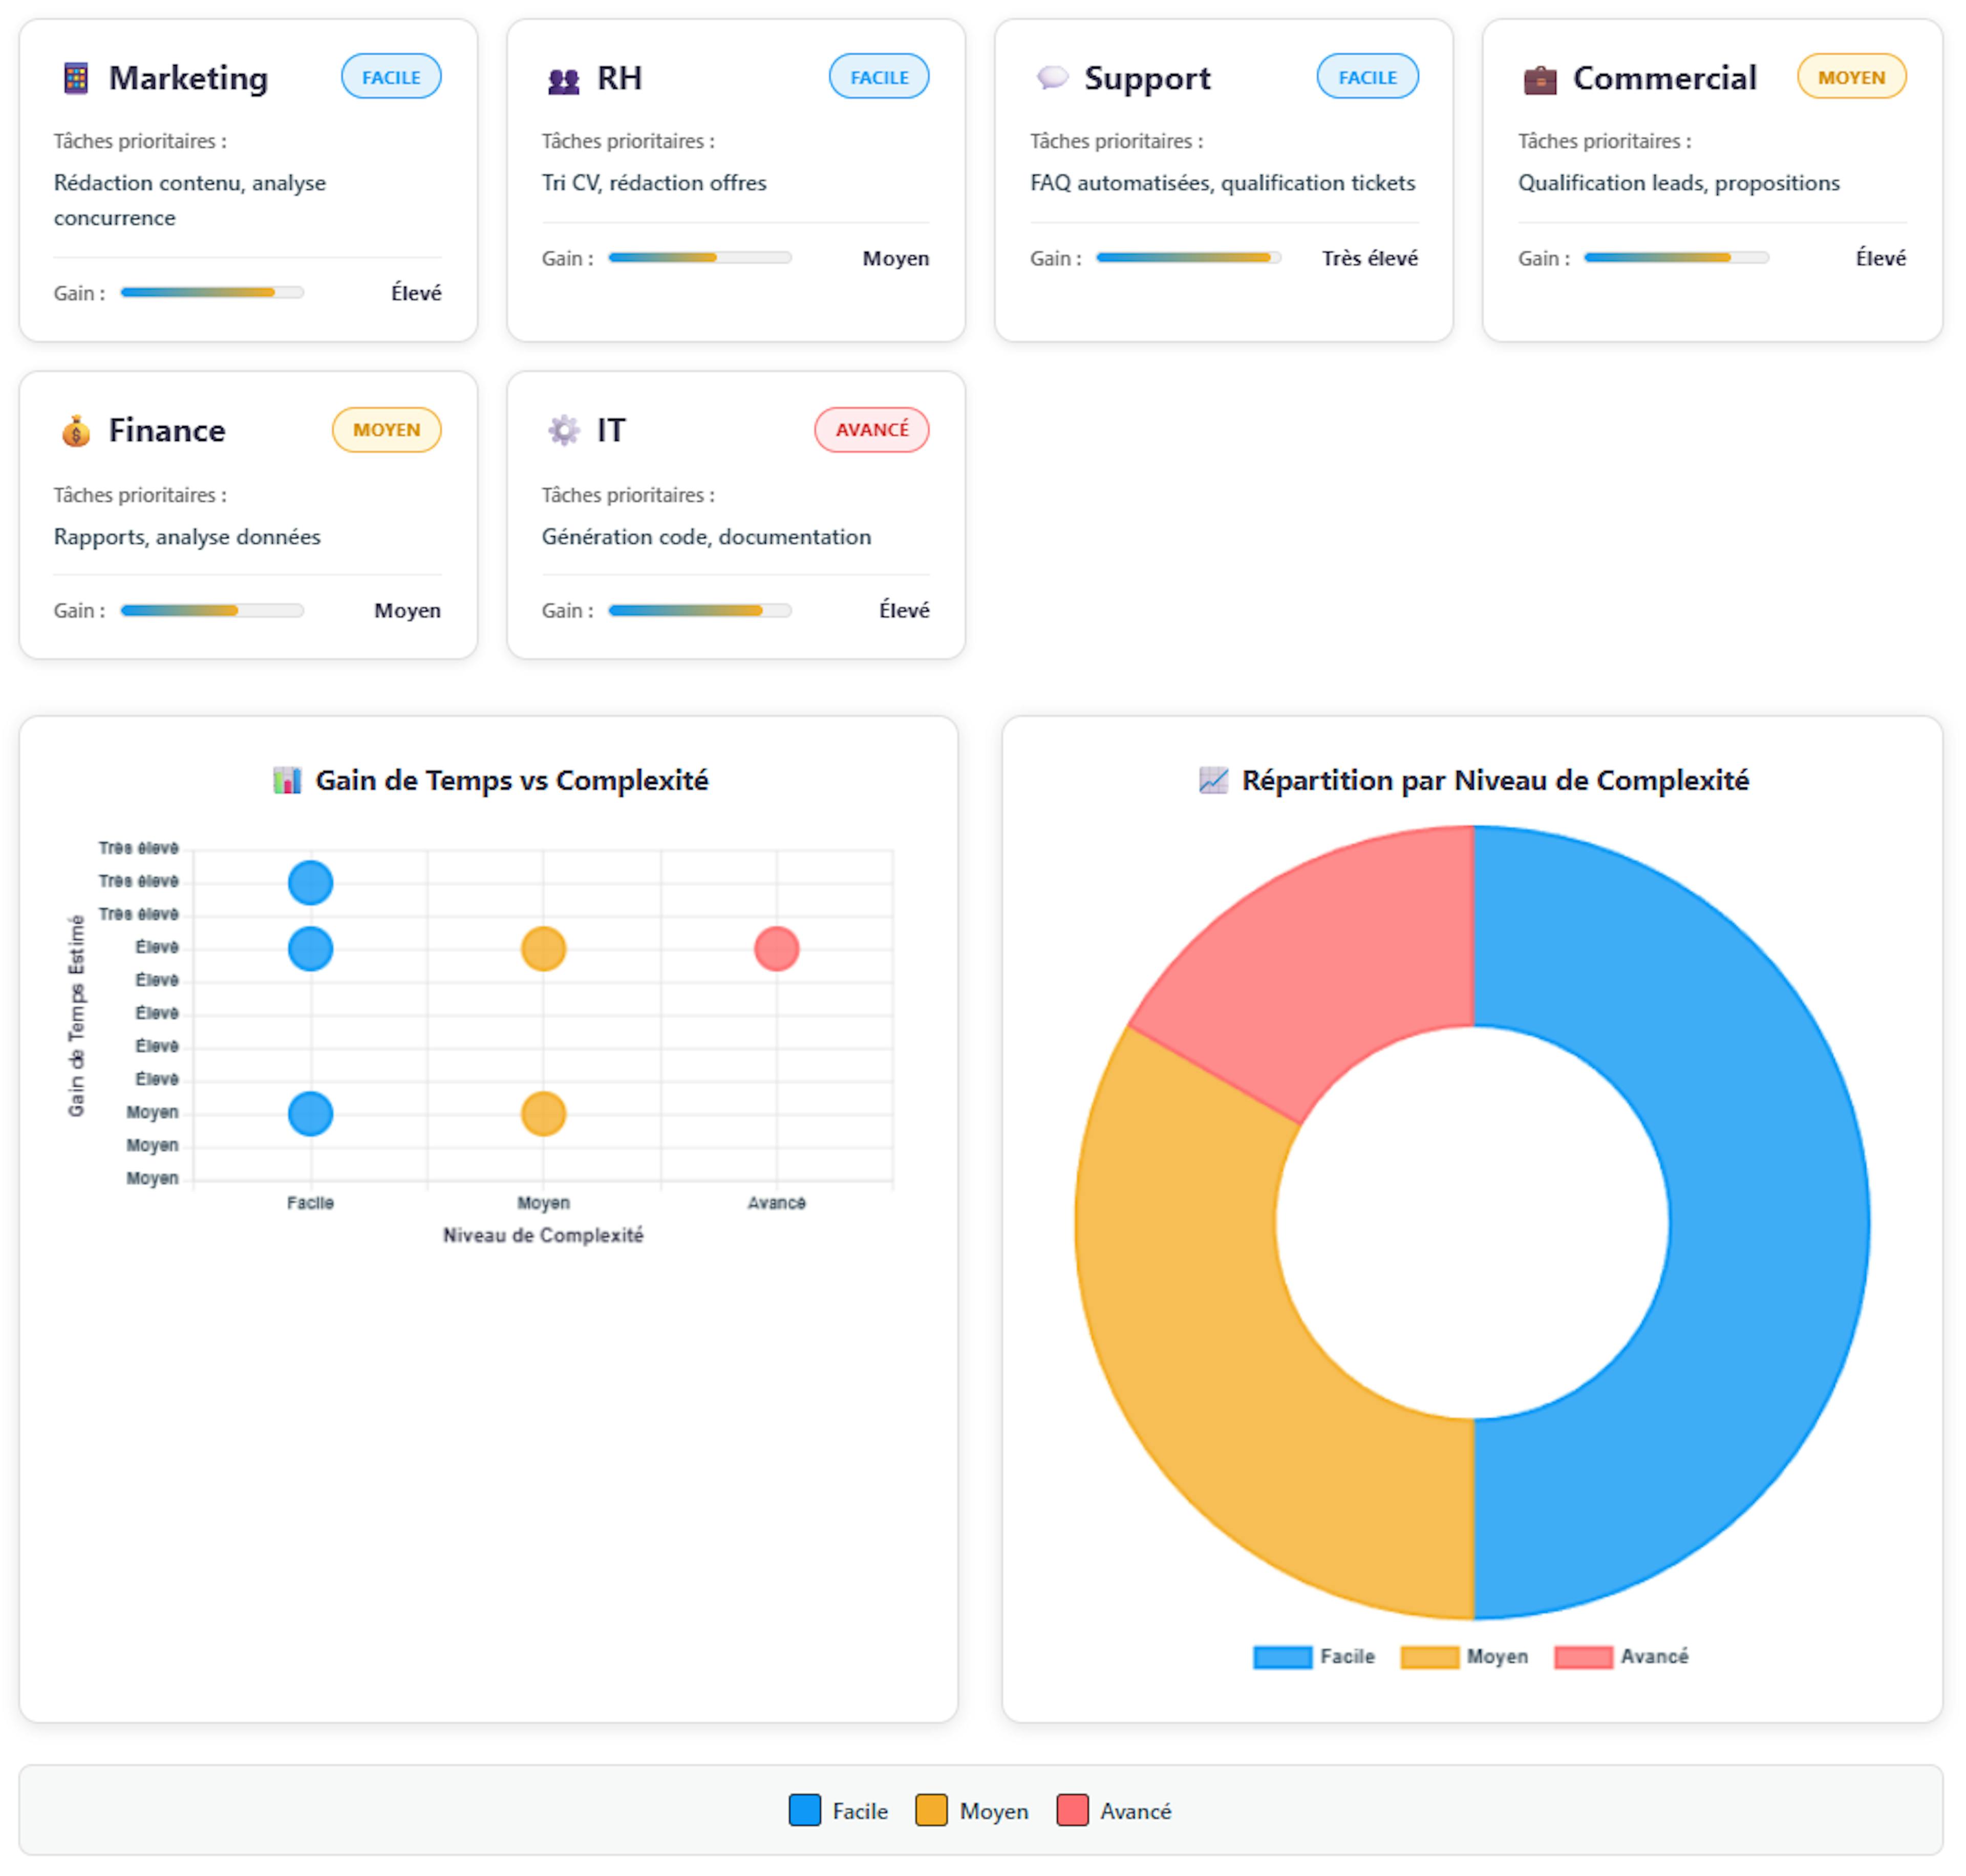Toggle Avancé in the doughnut chart legend
Image resolution: width=1966 pixels, height=1876 pixels.
tap(1621, 1657)
